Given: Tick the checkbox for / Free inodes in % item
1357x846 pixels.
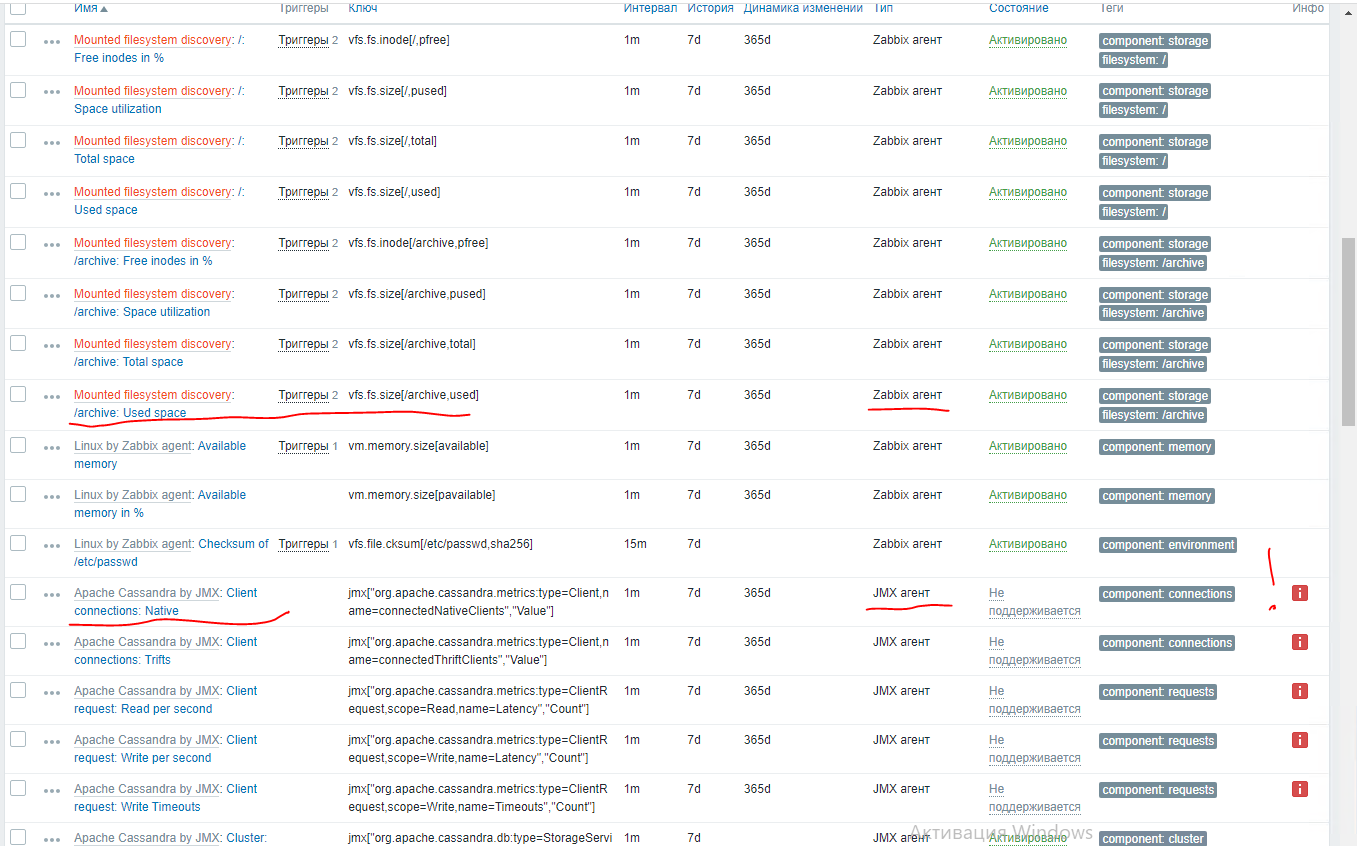Looking at the screenshot, I should tap(18, 39).
